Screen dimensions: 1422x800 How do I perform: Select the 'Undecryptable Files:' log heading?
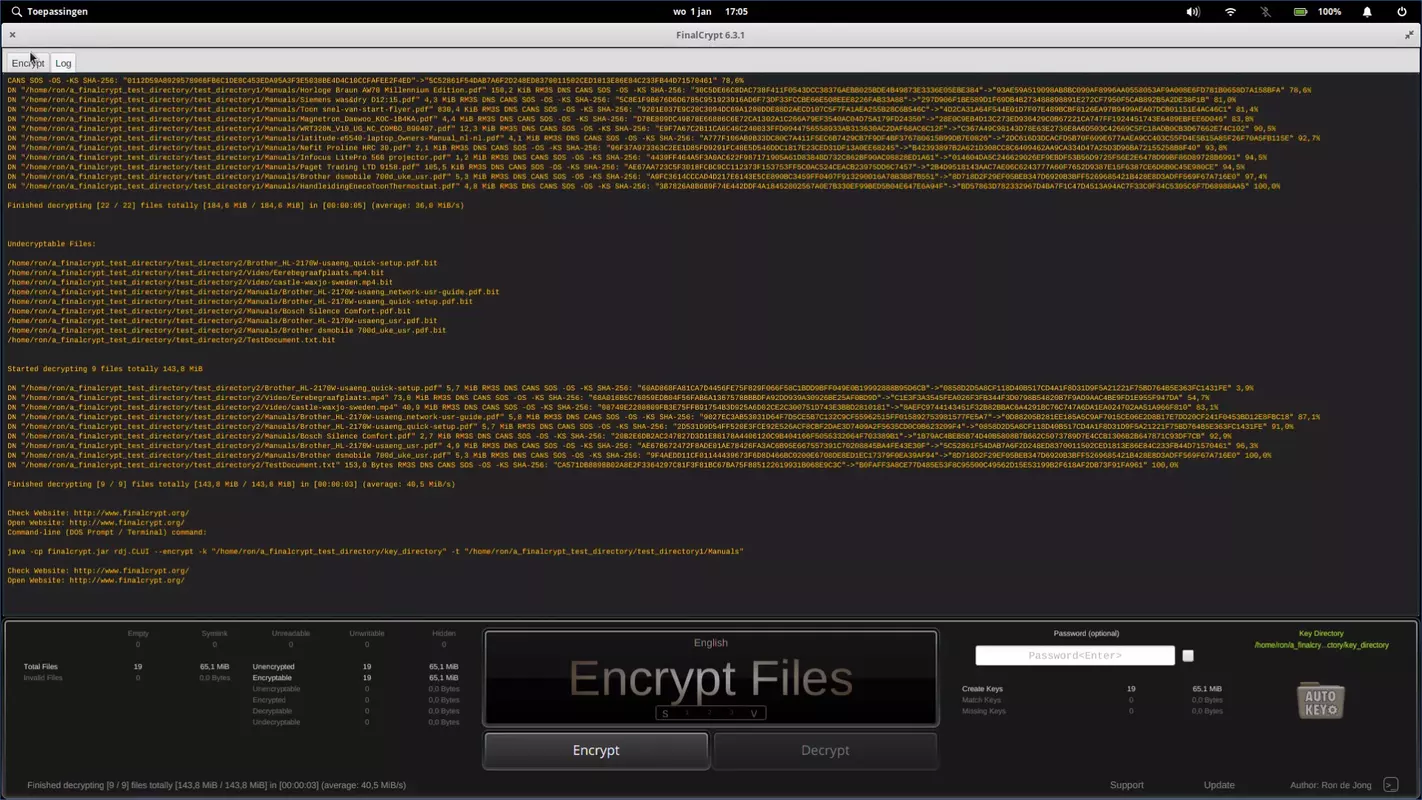[52, 244]
